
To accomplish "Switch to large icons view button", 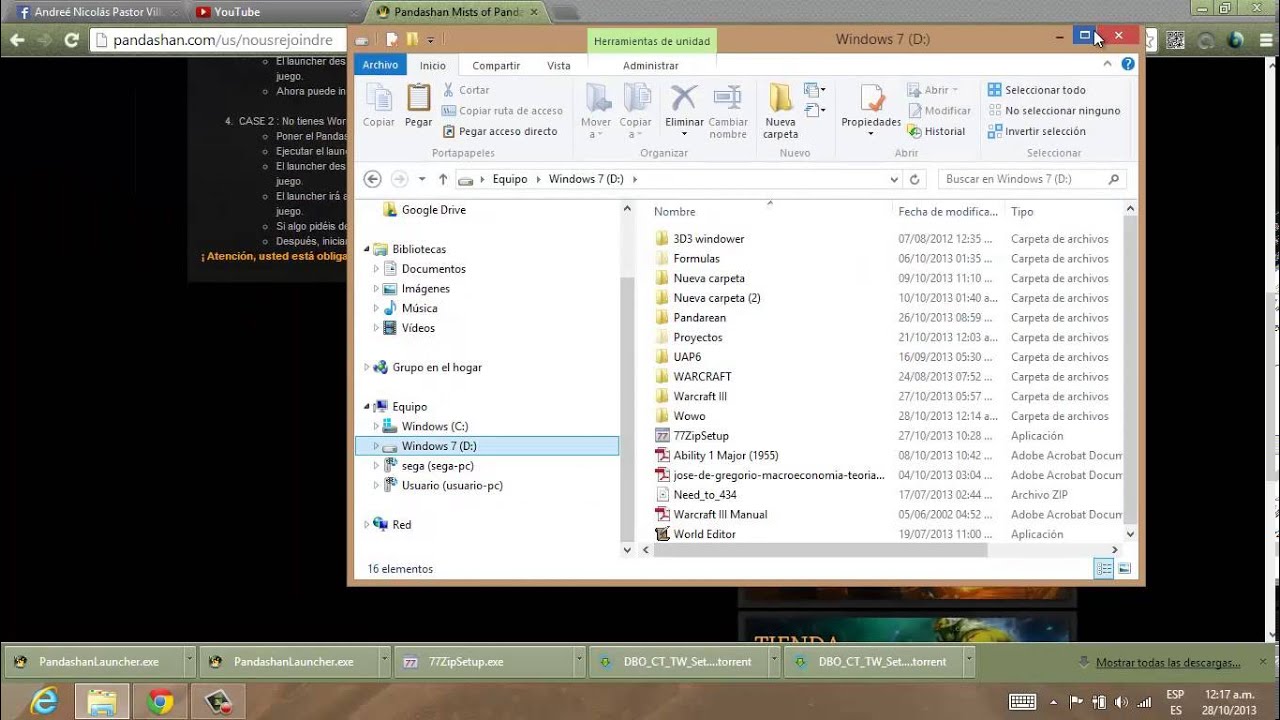I will [x=1124, y=568].
